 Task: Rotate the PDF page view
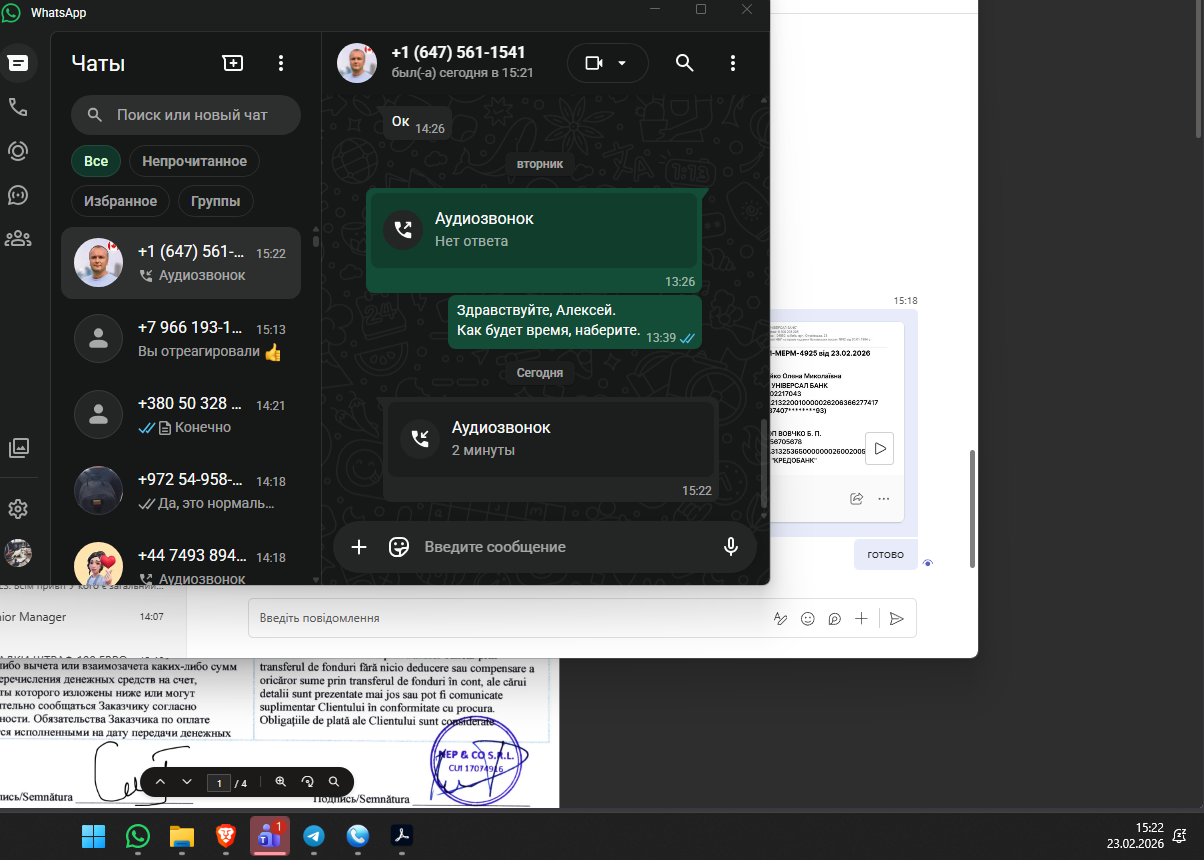pos(308,782)
